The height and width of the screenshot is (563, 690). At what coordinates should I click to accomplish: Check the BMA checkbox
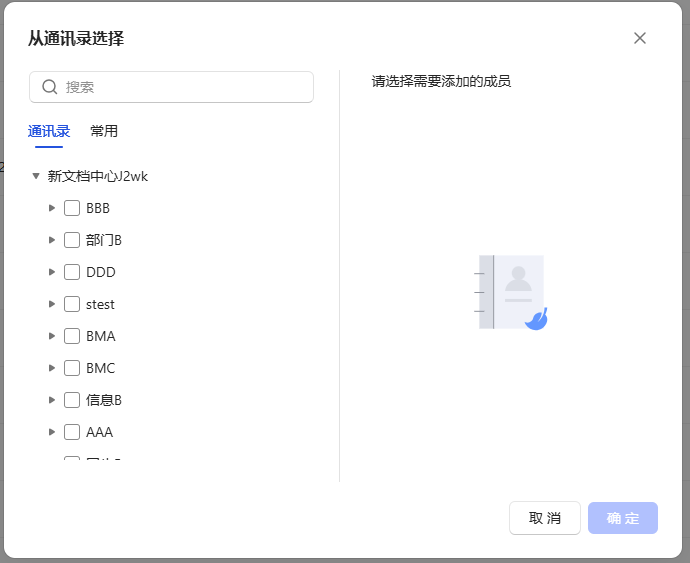(72, 336)
